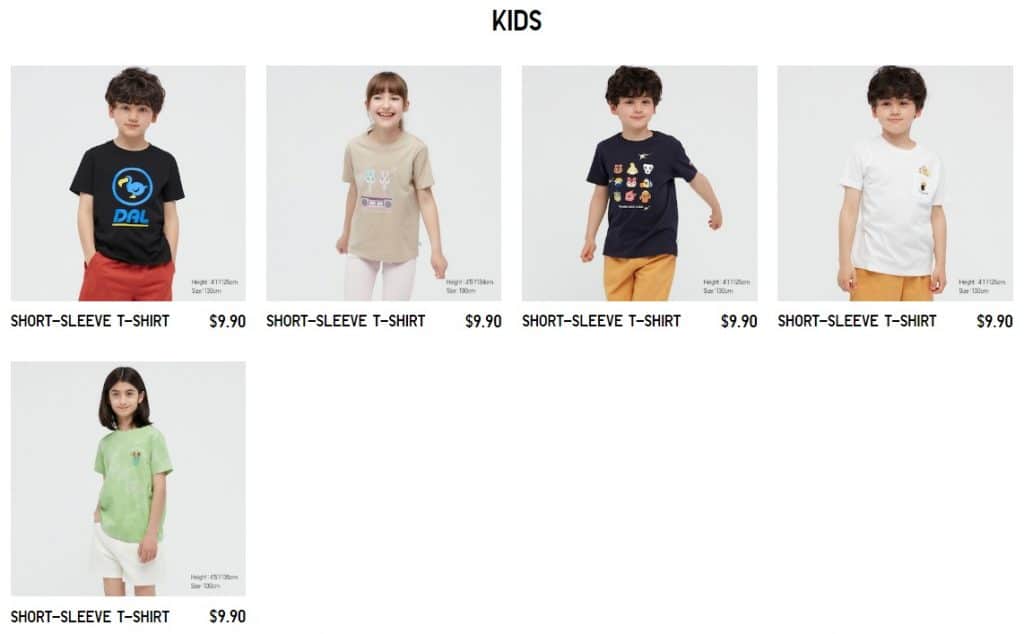The image size is (1024, 634).
Task: Click the $9.90 price of the beige shirt
Action: [x=483, y=321]
